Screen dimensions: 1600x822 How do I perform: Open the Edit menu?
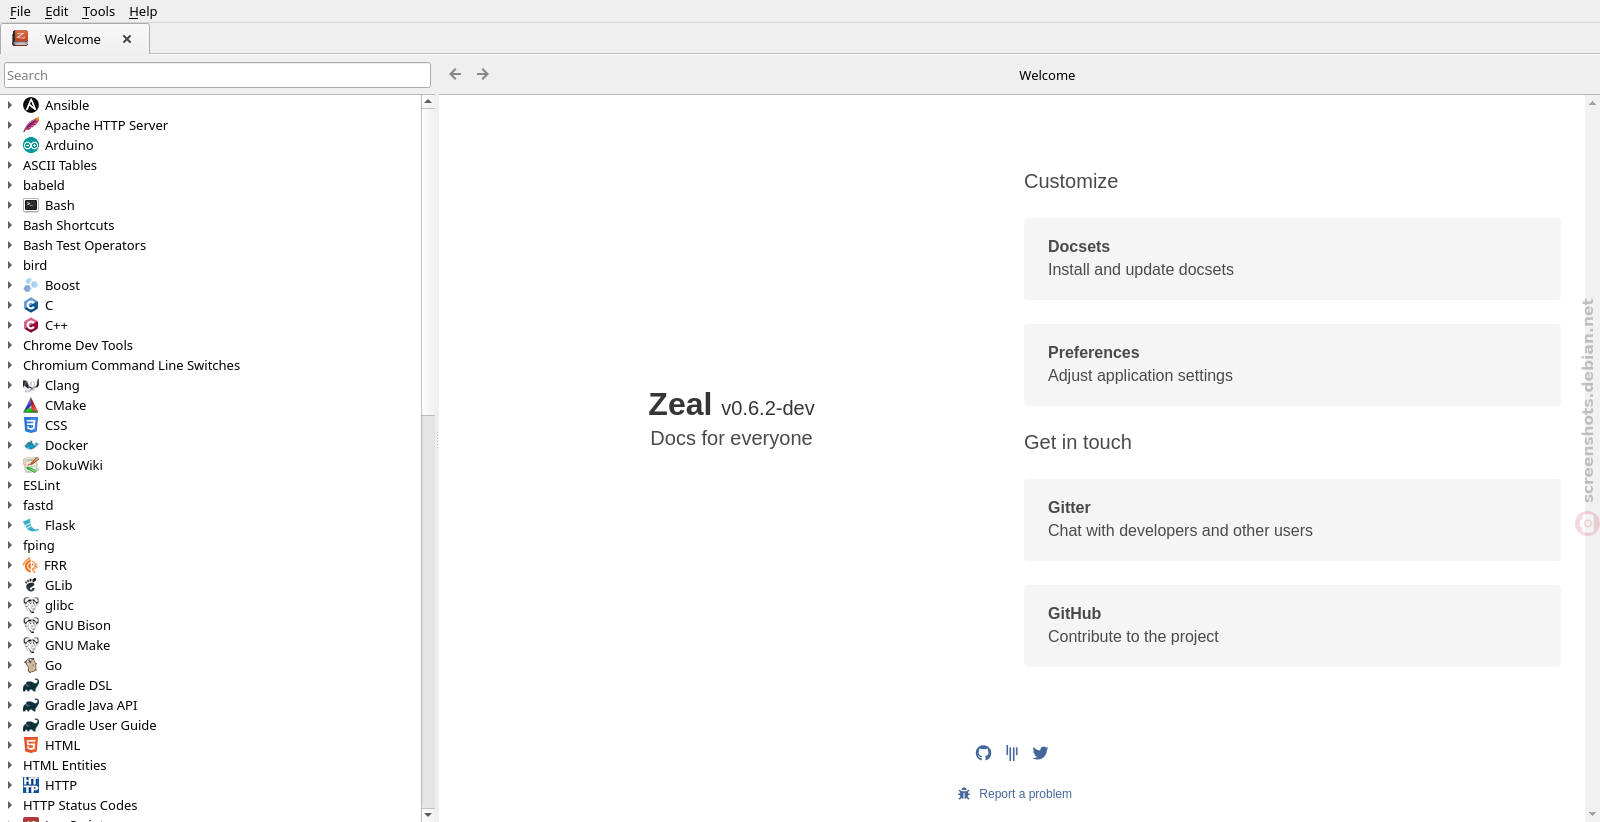tap(57, 11)
